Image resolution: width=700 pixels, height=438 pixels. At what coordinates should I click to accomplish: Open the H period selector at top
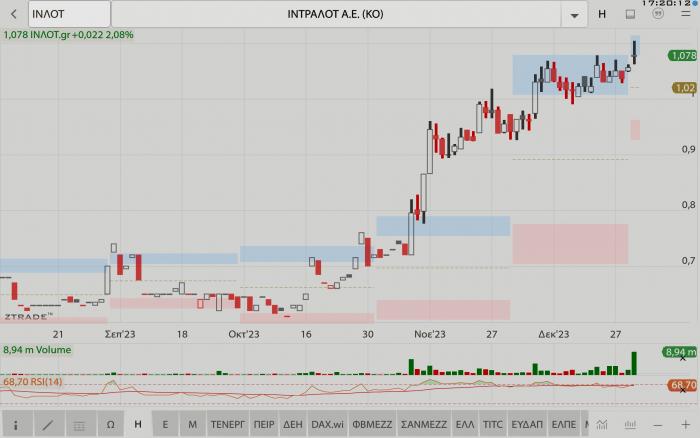point(602,15)
